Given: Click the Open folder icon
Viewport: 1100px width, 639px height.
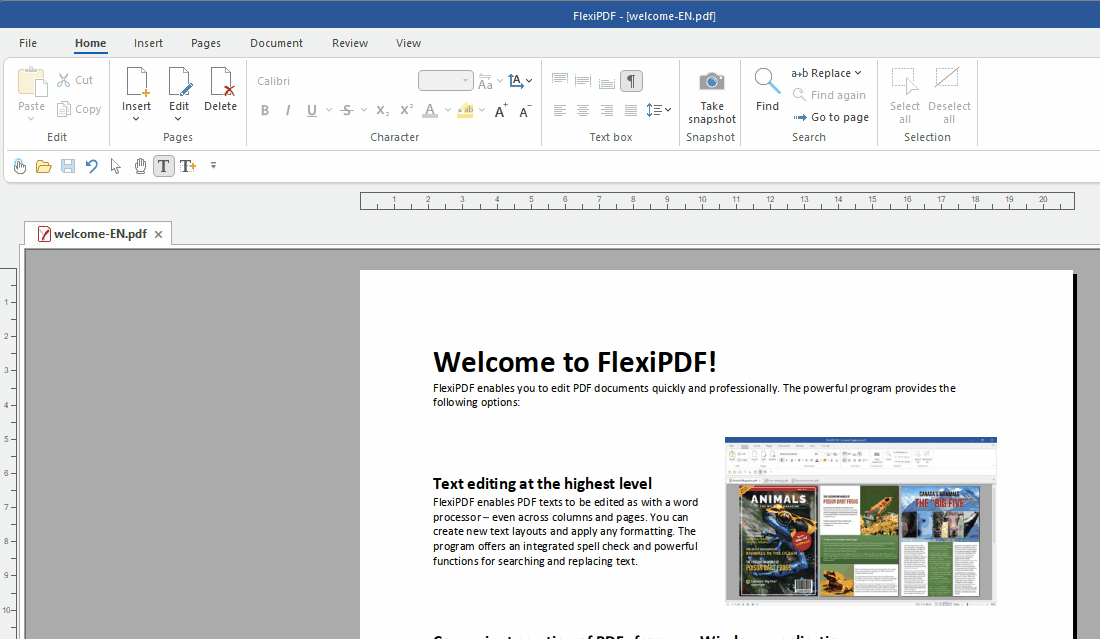Looking at the screenshot, I should [x=44, y=166].
